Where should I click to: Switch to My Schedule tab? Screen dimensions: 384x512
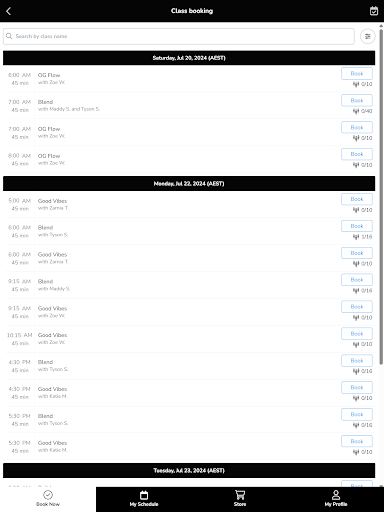144,498
